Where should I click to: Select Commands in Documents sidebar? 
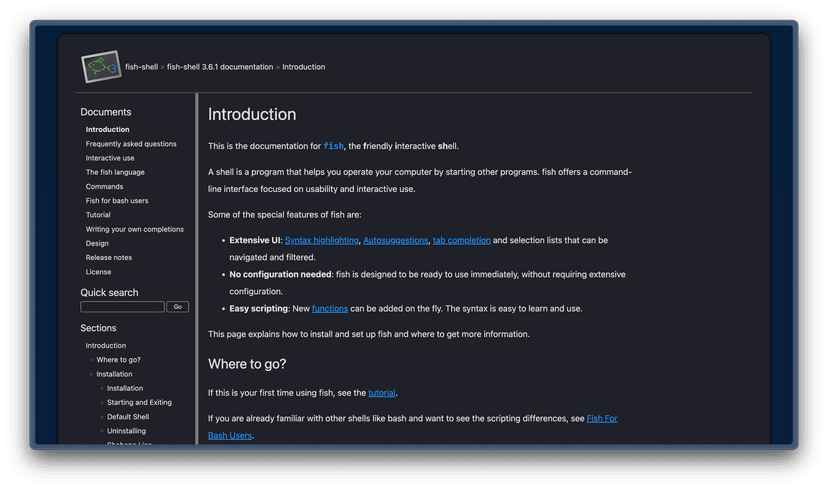(x=104, y=186)
